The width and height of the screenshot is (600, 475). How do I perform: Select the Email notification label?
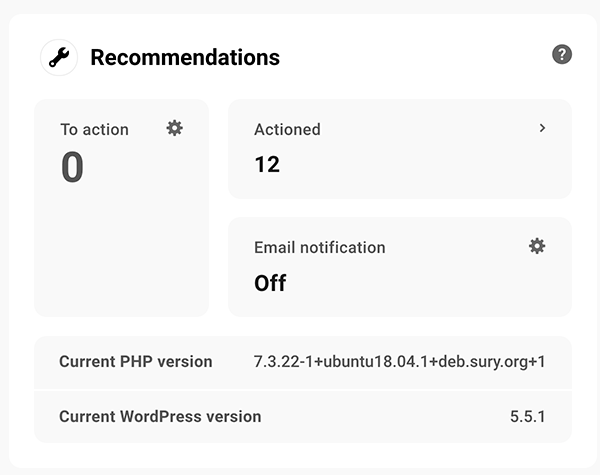click(319, 247)
